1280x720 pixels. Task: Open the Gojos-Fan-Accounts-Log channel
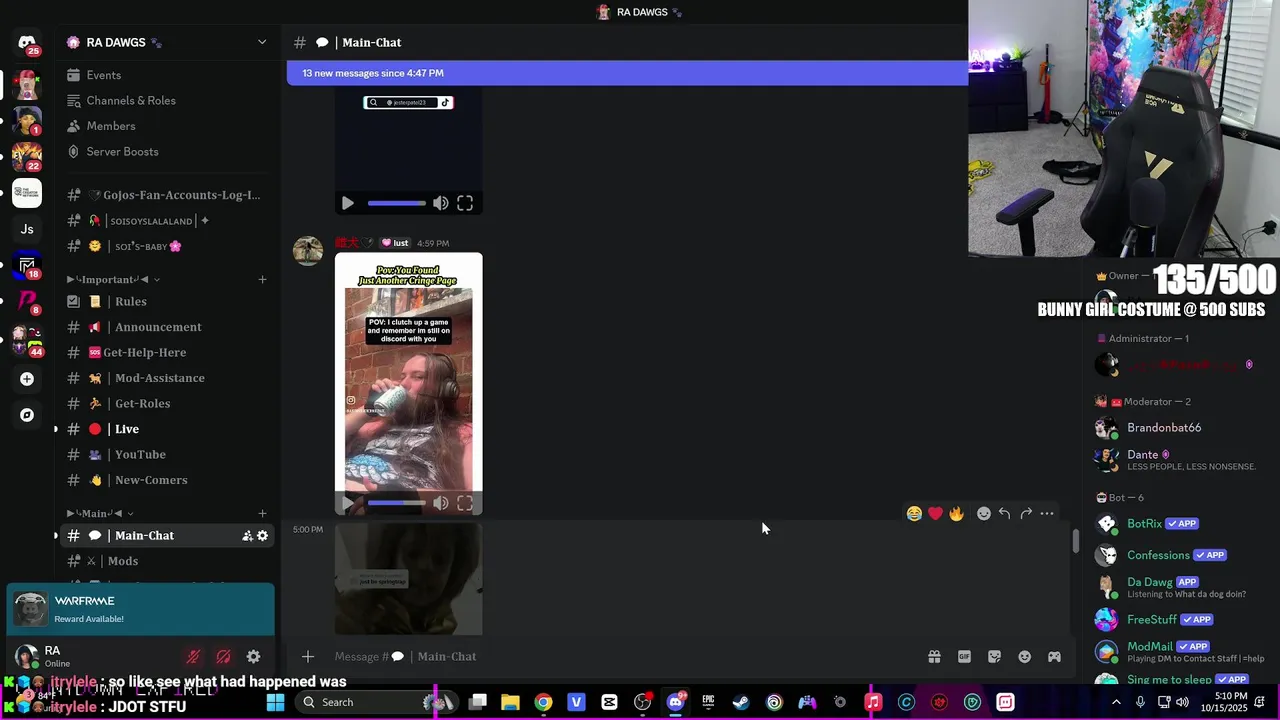(166, 195)
